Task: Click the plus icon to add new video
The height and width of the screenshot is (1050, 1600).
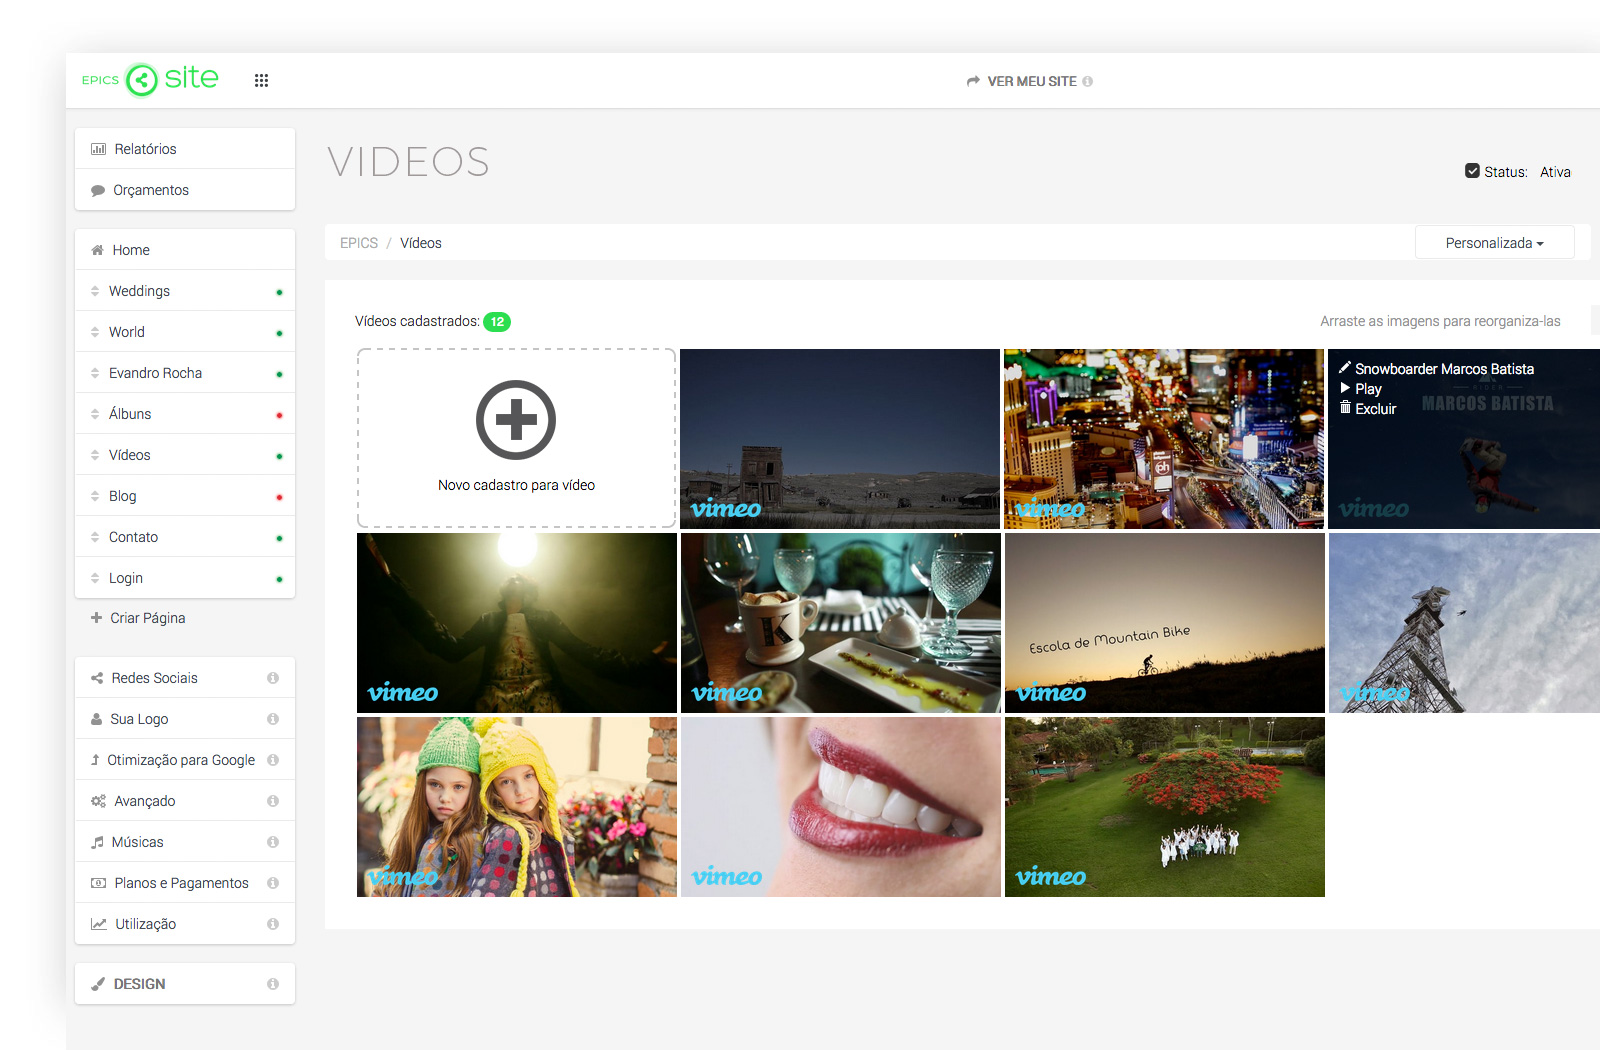Action: pos(516,420)
